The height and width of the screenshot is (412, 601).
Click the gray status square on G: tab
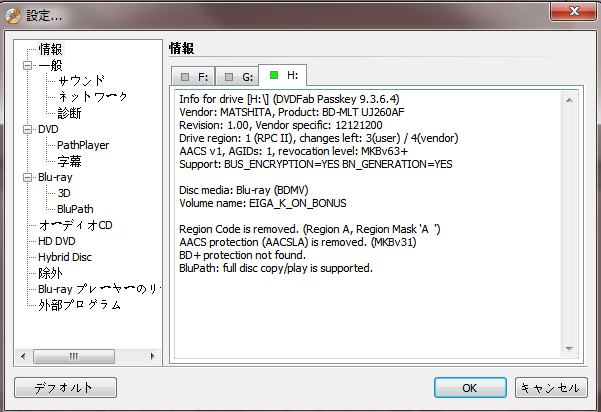[229, 77]
